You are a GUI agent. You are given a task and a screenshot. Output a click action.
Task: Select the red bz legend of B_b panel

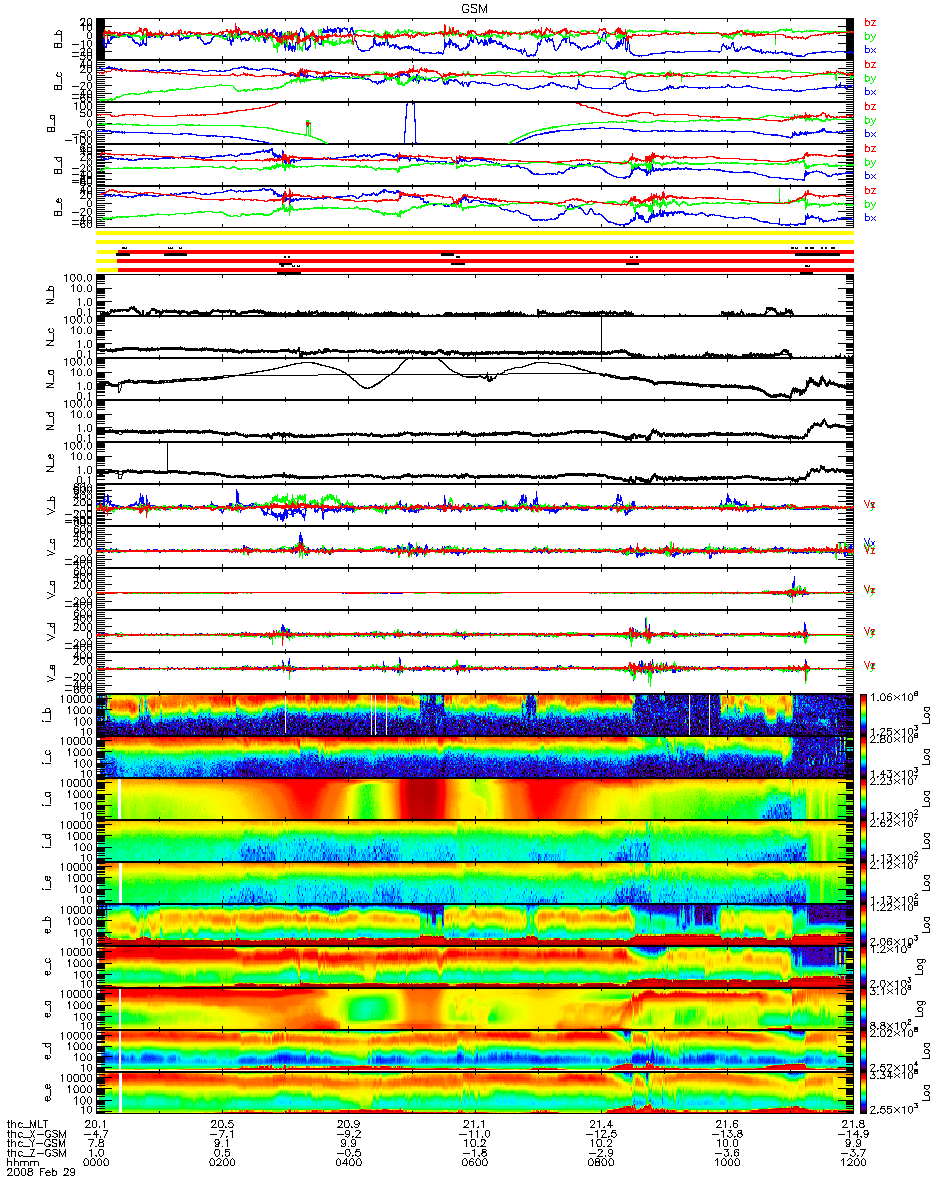[x=870, y=22]
